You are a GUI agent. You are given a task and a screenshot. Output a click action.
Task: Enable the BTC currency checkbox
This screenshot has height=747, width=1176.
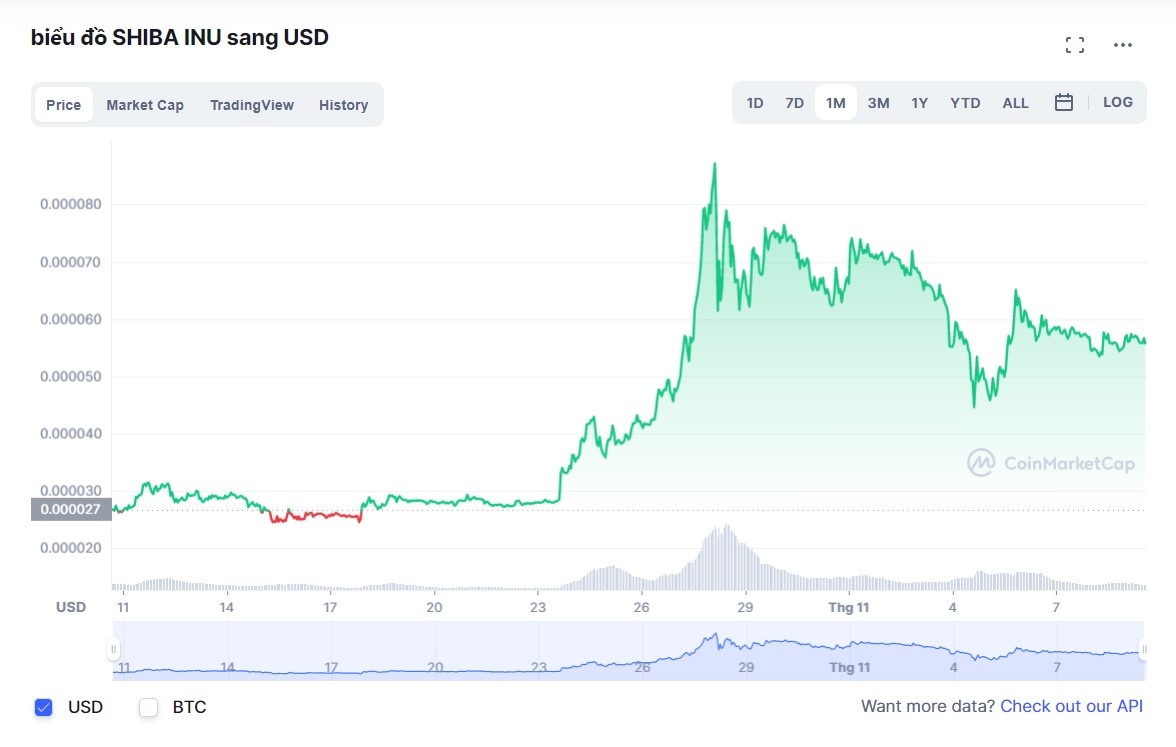(149, 708)
